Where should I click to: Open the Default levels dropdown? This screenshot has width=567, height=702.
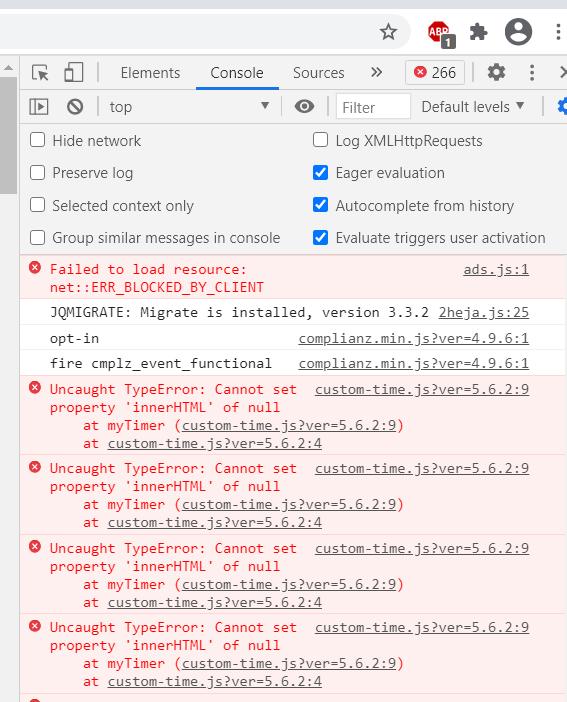tap(473, 107)
